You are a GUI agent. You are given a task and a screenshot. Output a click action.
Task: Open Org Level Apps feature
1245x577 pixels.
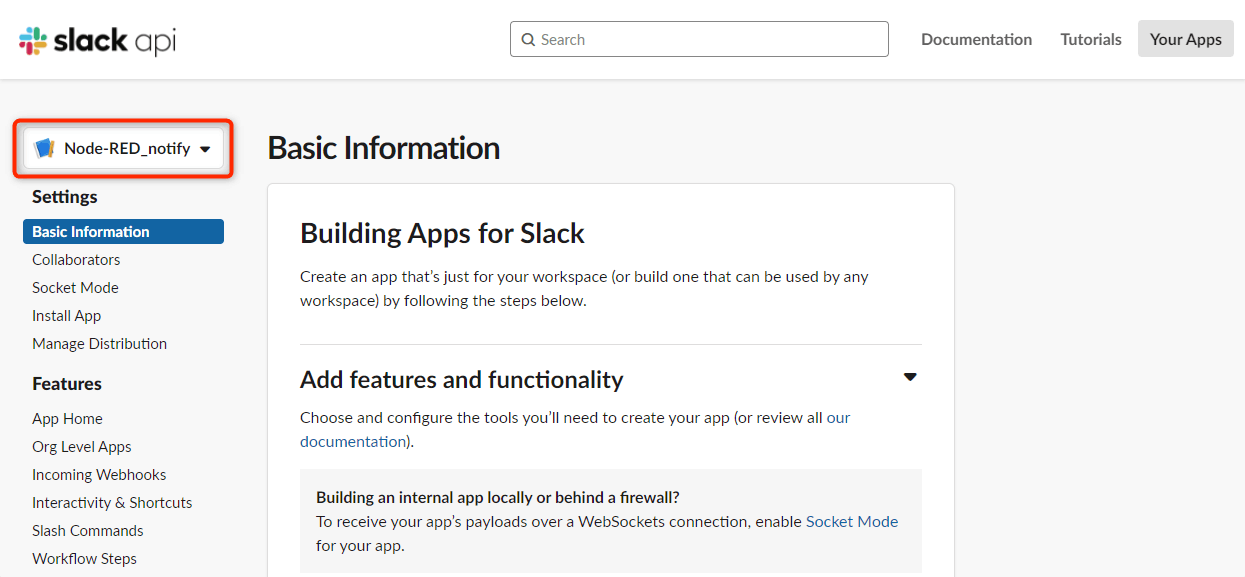(x=82, y=446)
